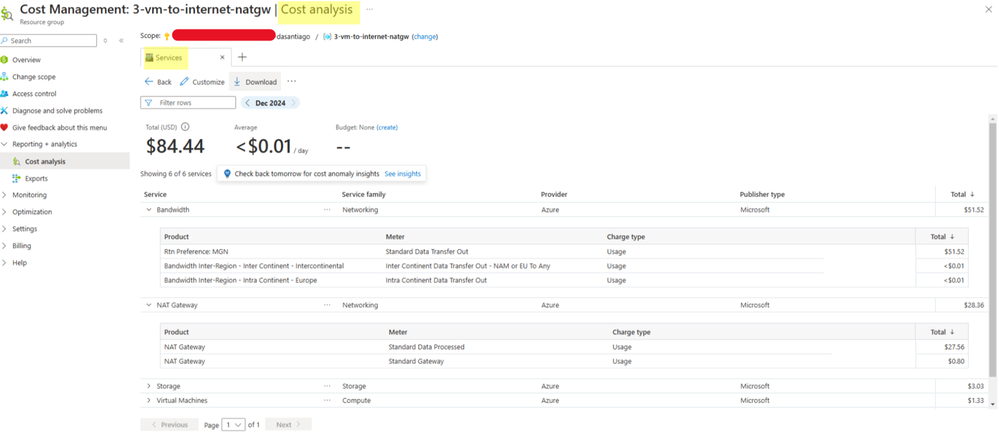The width and height of the screenshot is (999, 434).
Task: Click the create budget link
Action: (x=387, y=127)
